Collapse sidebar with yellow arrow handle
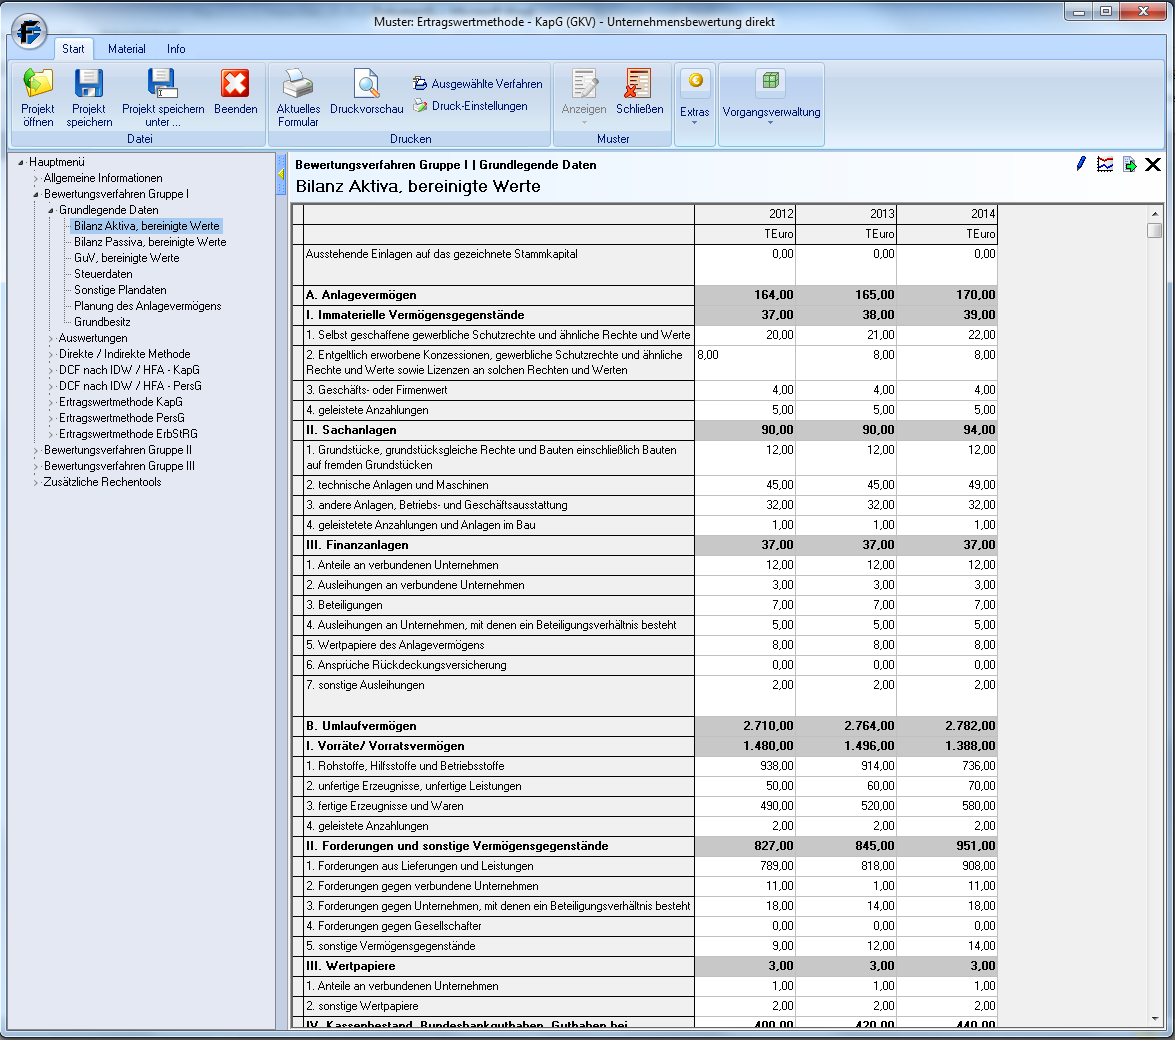This screenshot has width=1175, height=1040. tap(281, 174)
